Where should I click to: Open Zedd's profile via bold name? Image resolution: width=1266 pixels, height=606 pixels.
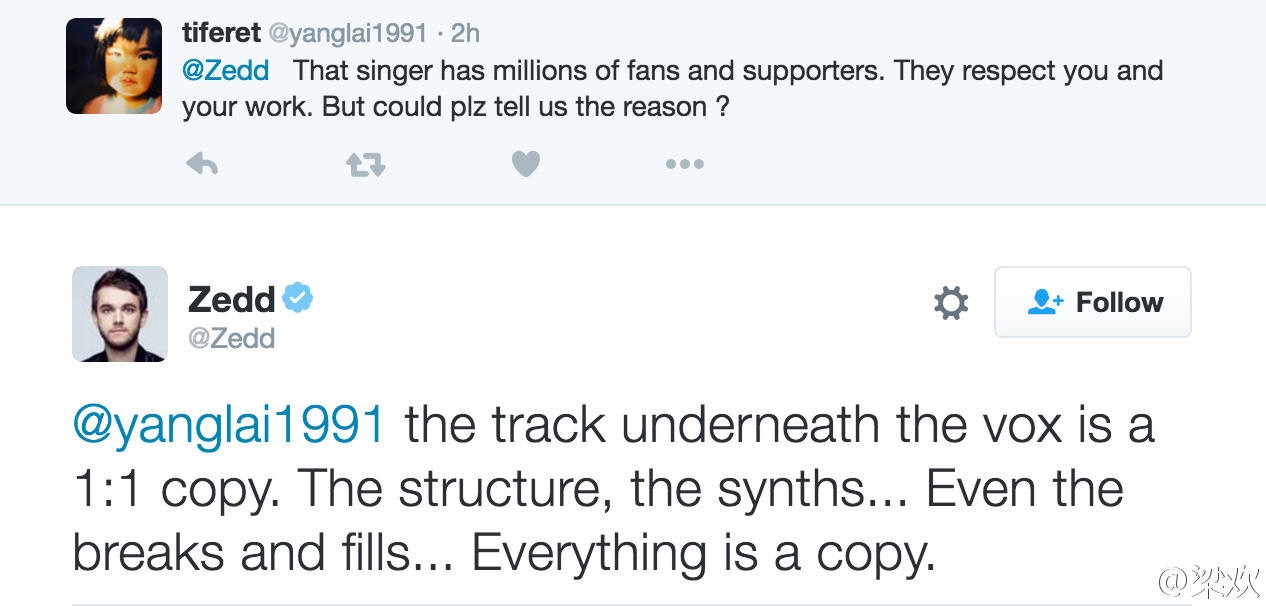(231, 298)
